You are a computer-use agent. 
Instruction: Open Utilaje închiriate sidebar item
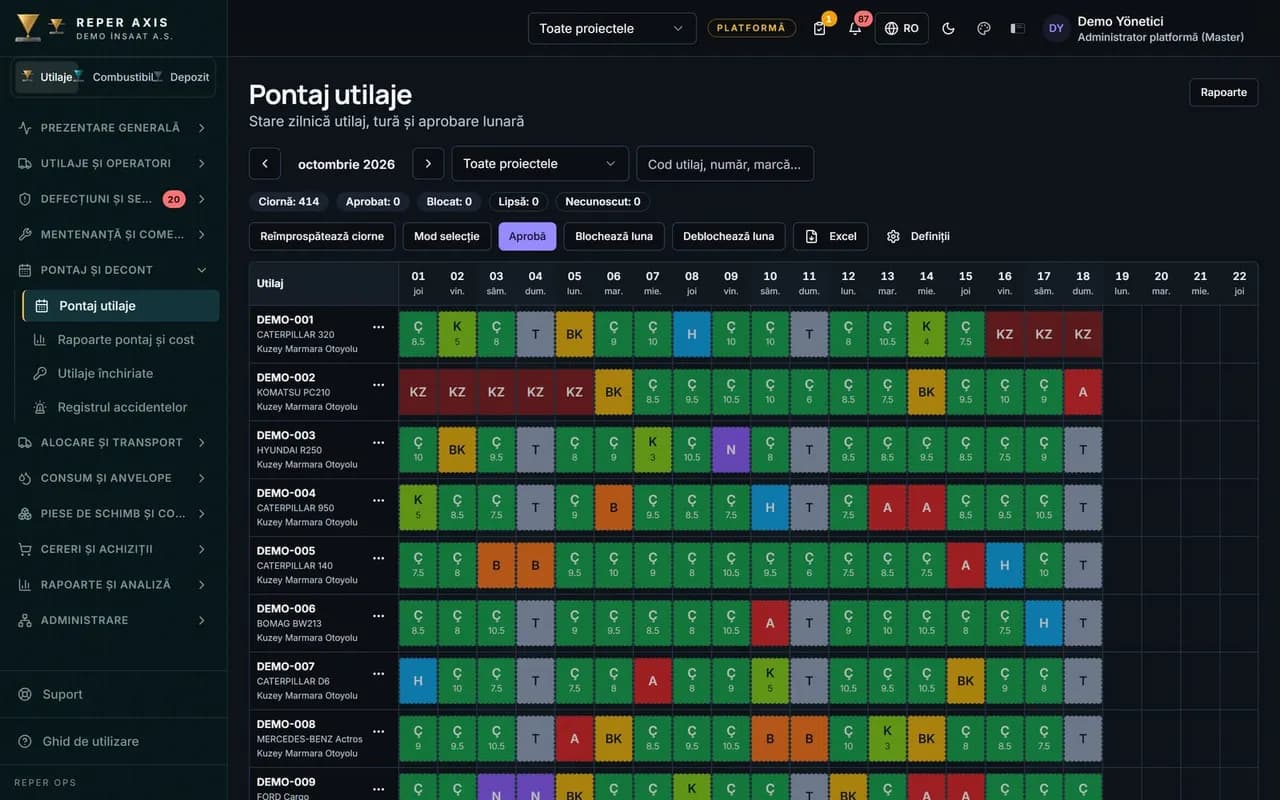click(121, 373)
